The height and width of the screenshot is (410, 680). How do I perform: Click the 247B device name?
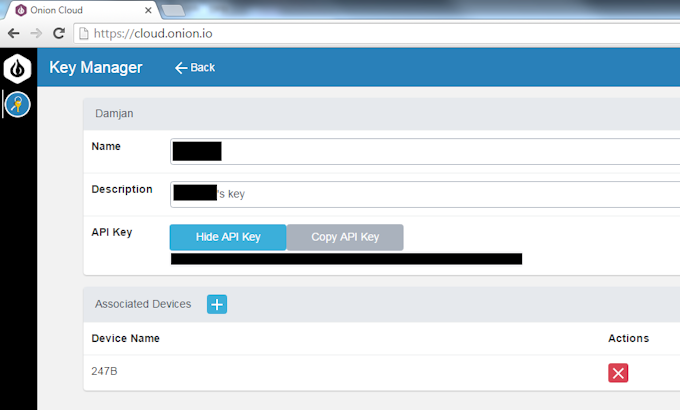[105, 371]
